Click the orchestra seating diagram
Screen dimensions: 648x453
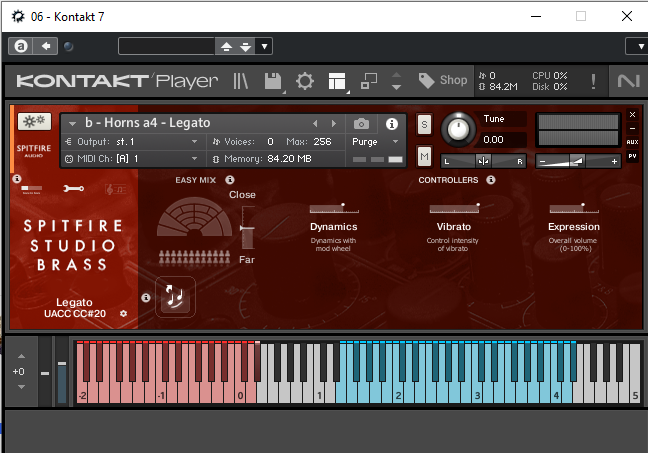point(194,217)
